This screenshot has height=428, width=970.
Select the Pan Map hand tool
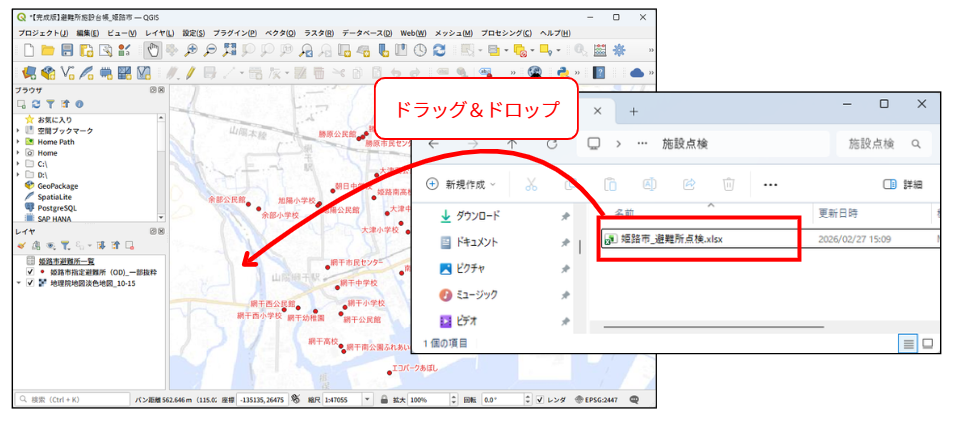[x=153, y=49]
